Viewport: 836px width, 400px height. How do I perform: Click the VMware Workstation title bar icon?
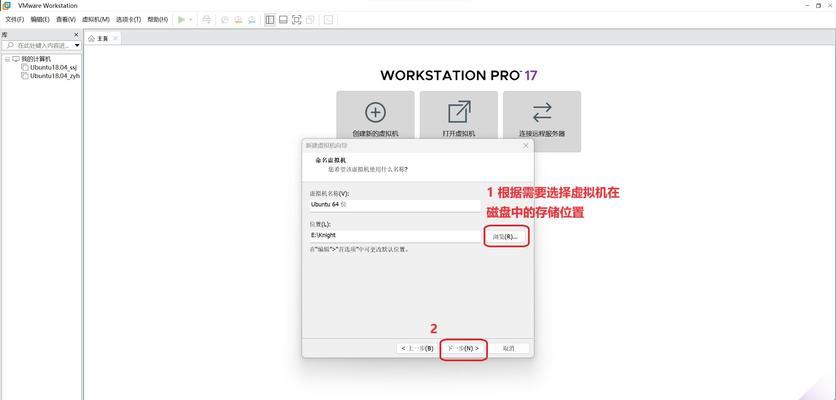6,5
